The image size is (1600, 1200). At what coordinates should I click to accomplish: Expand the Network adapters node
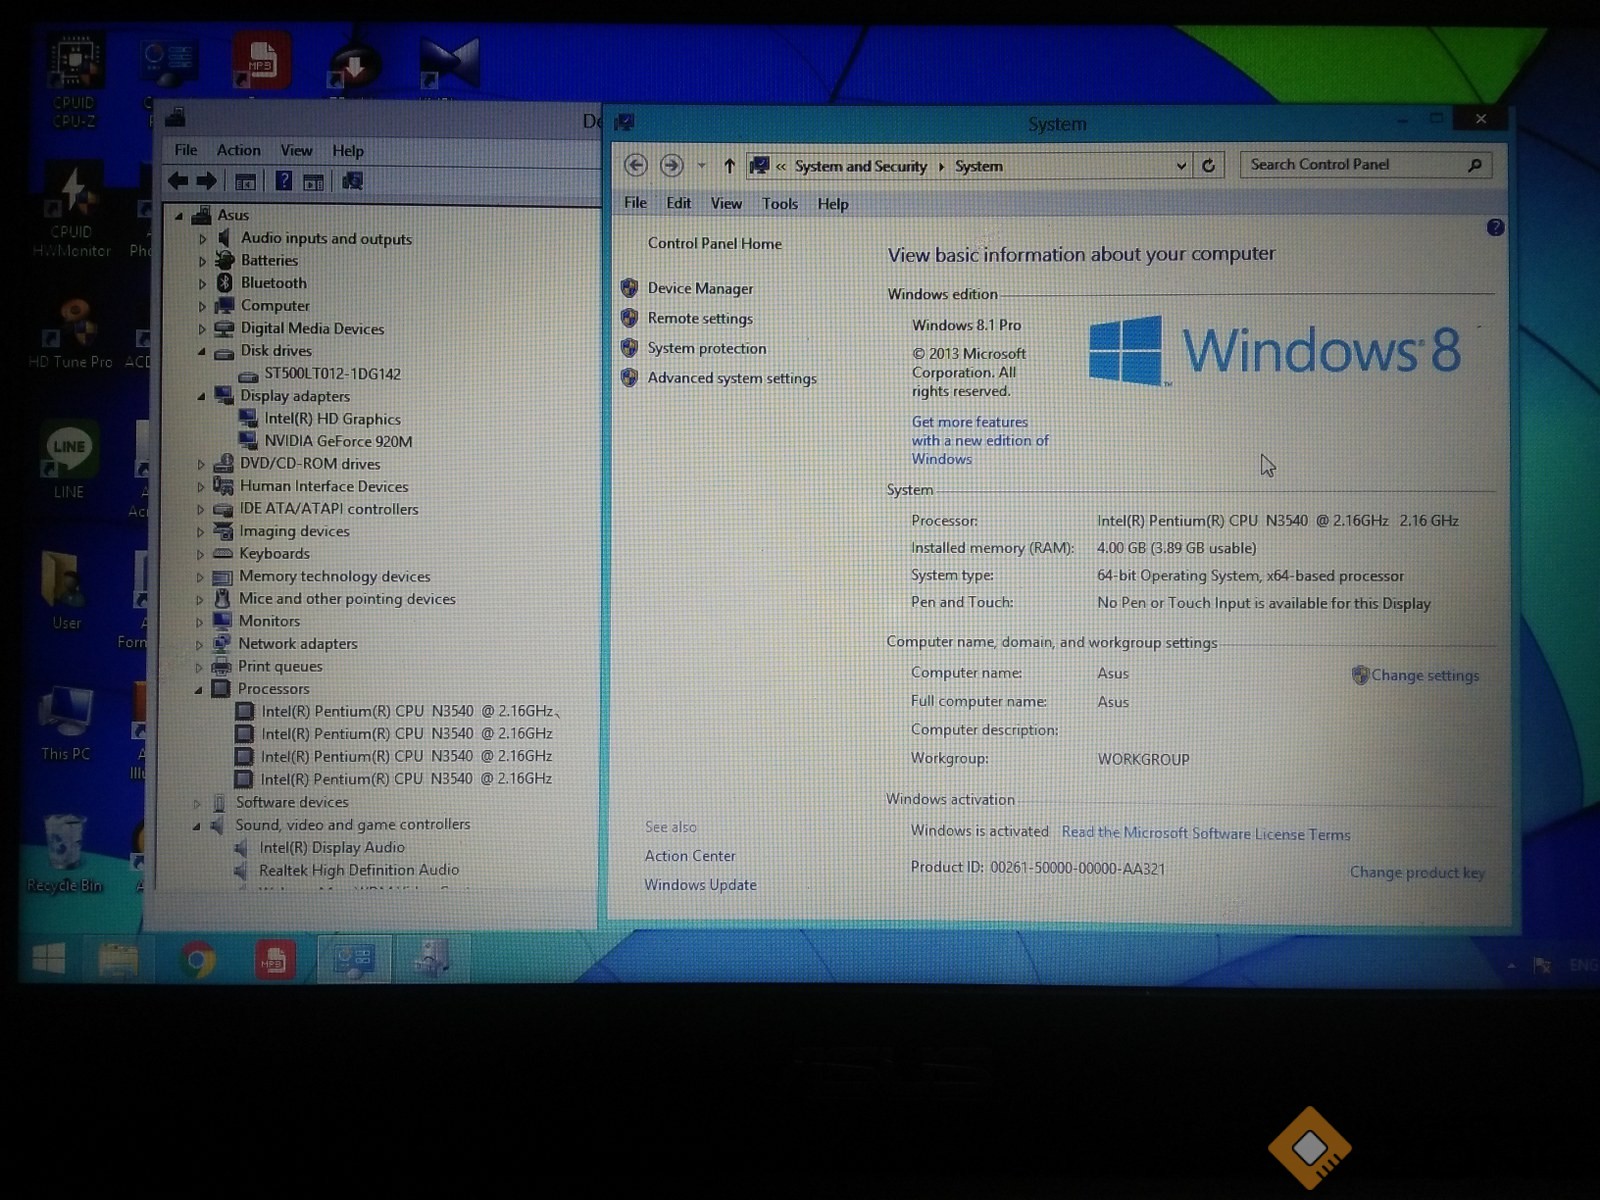click(x=199, y=645)
